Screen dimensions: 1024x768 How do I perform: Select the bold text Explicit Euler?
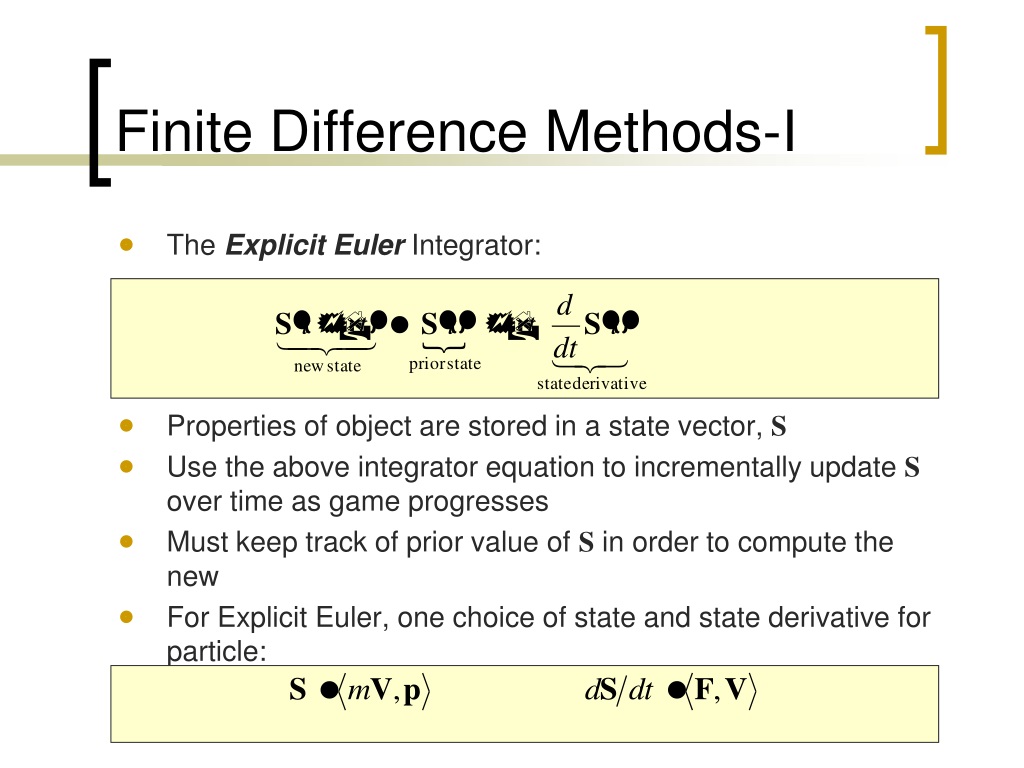(315, 245)
